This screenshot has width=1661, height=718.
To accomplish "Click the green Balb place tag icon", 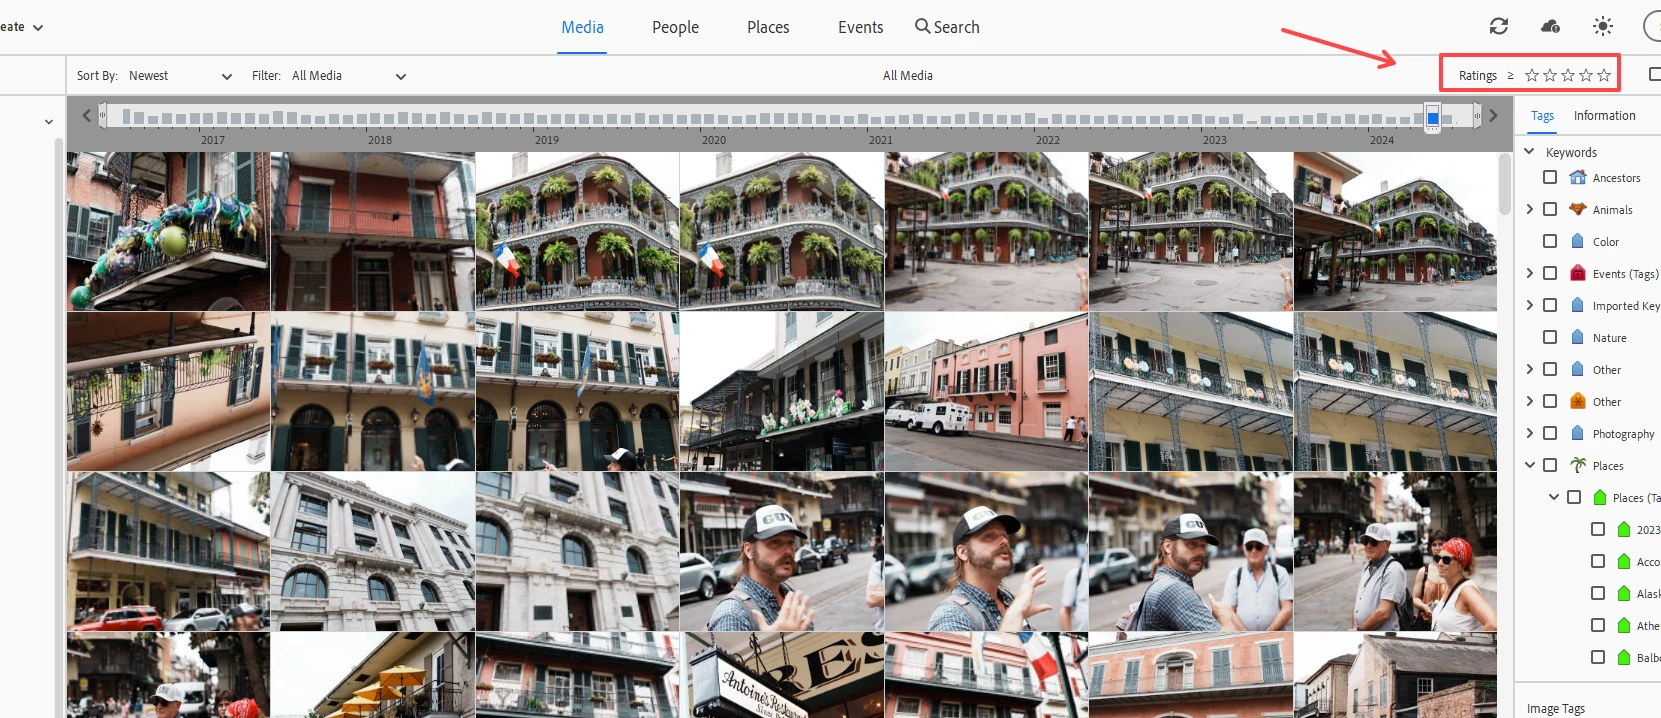I will [1624, 657].
